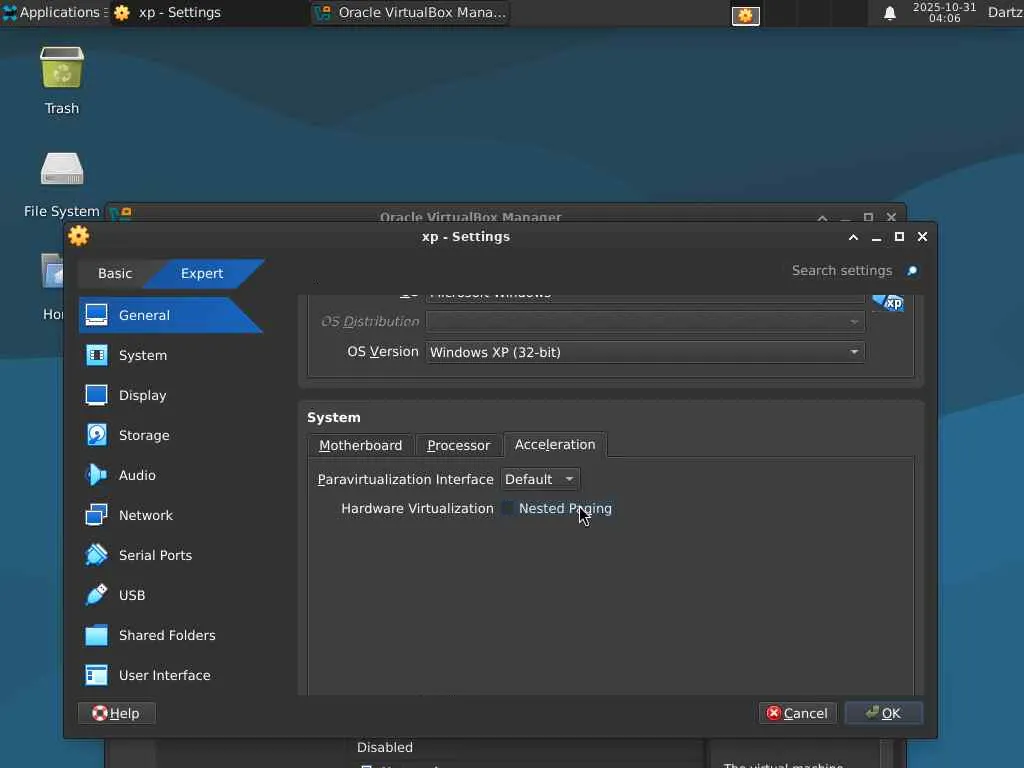Roll up the xp - Settings window
The image size is (1024, 768).
853,237
